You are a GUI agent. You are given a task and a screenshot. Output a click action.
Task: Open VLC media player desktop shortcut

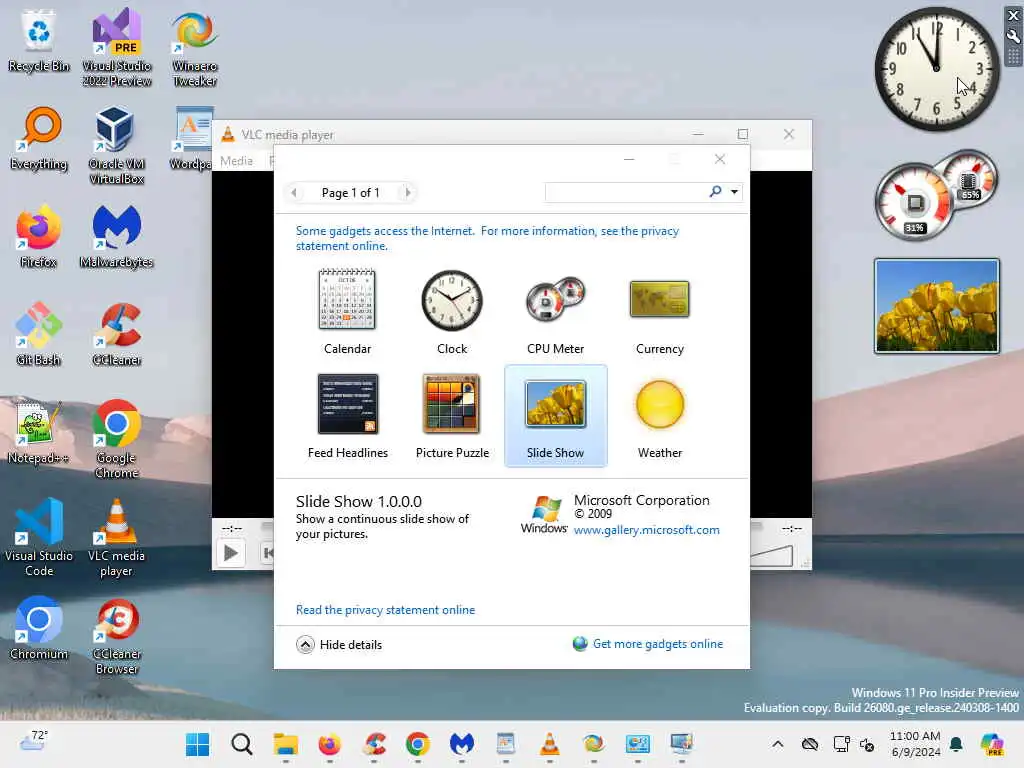pos(116,537)
